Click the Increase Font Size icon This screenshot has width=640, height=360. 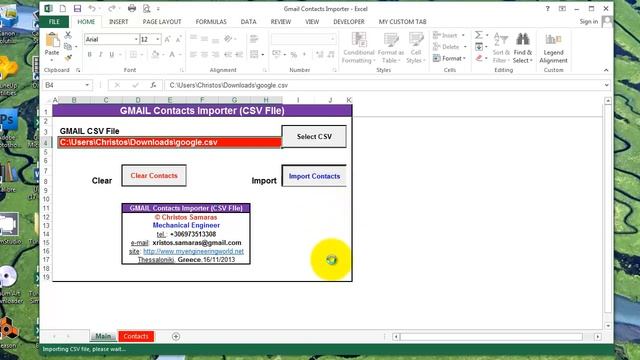point(167,39)
